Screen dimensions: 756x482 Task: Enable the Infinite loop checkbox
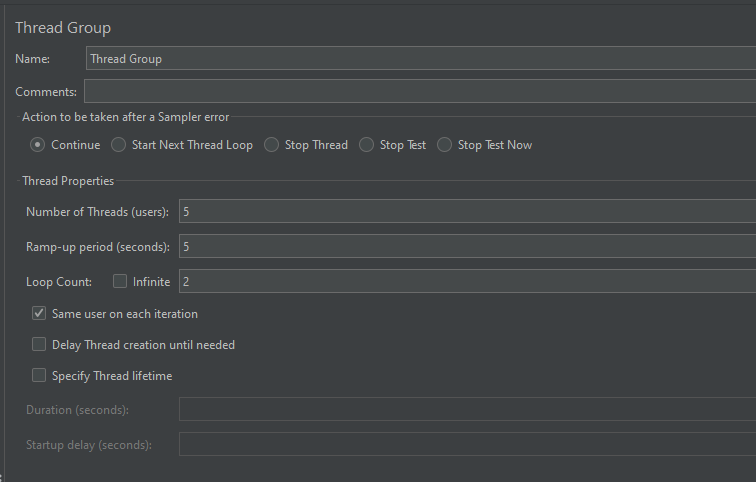tap(120, 282)
